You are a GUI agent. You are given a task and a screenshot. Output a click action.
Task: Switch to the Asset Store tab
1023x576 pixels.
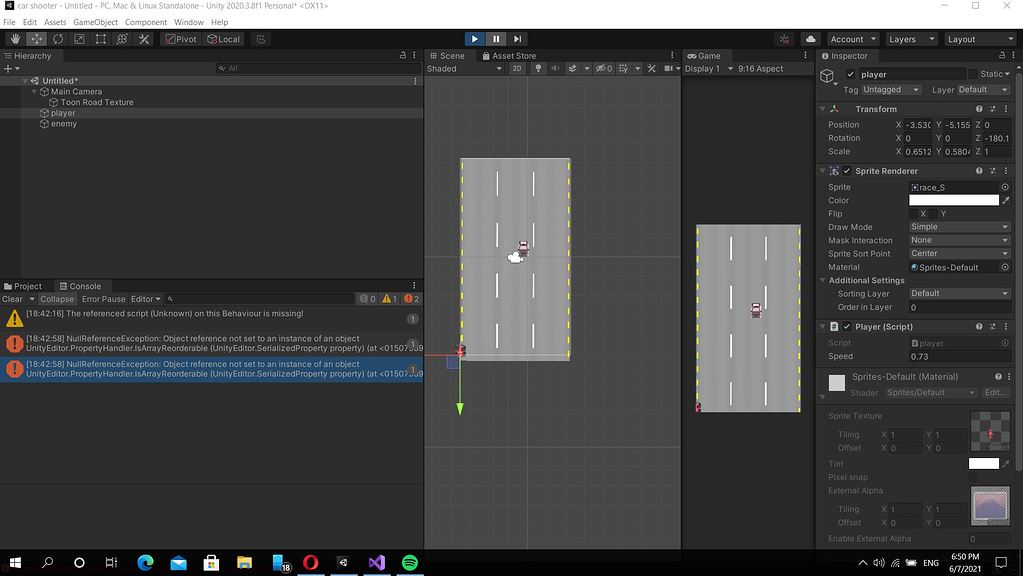tap(508, 56)
